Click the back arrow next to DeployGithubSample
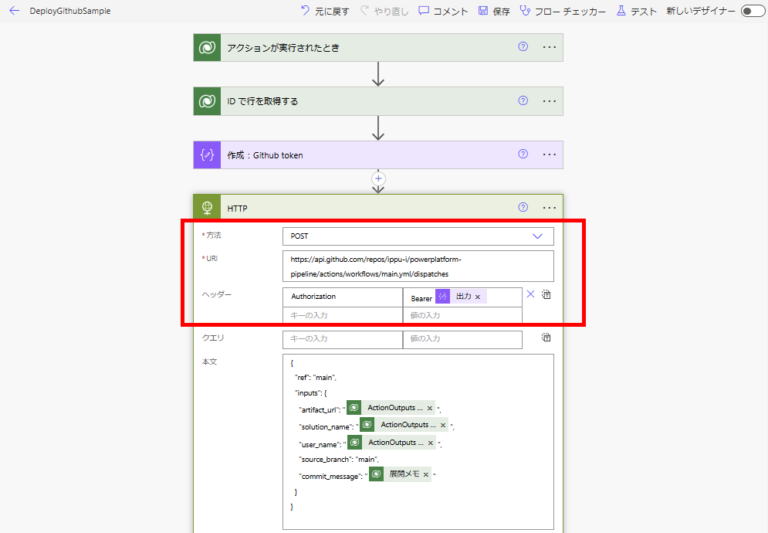The height and width of the screenshot is (533, 768). [14, 11]
